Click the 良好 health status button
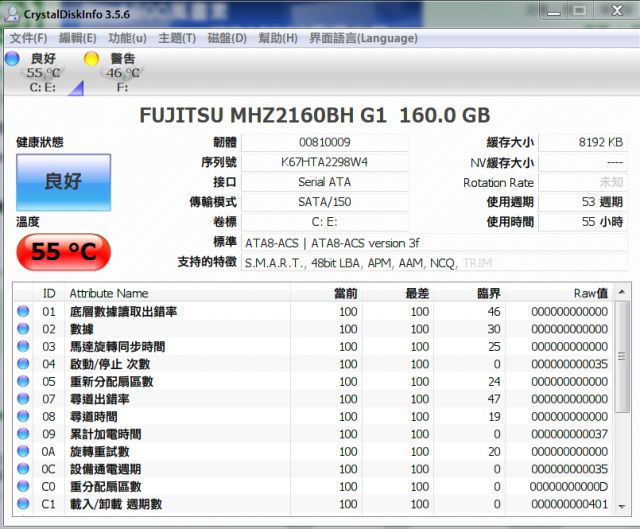 (x=63, y=182)
